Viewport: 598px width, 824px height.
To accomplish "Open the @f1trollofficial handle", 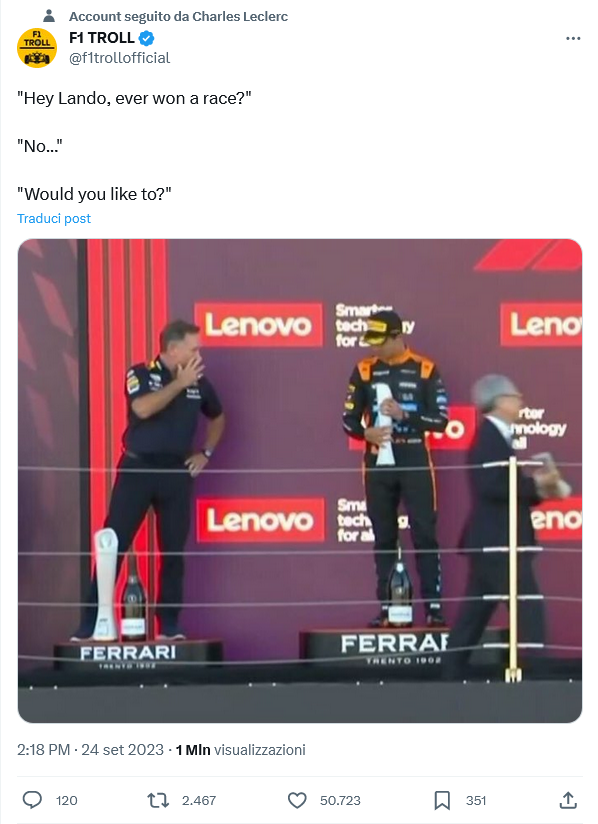I will [119, 58].
